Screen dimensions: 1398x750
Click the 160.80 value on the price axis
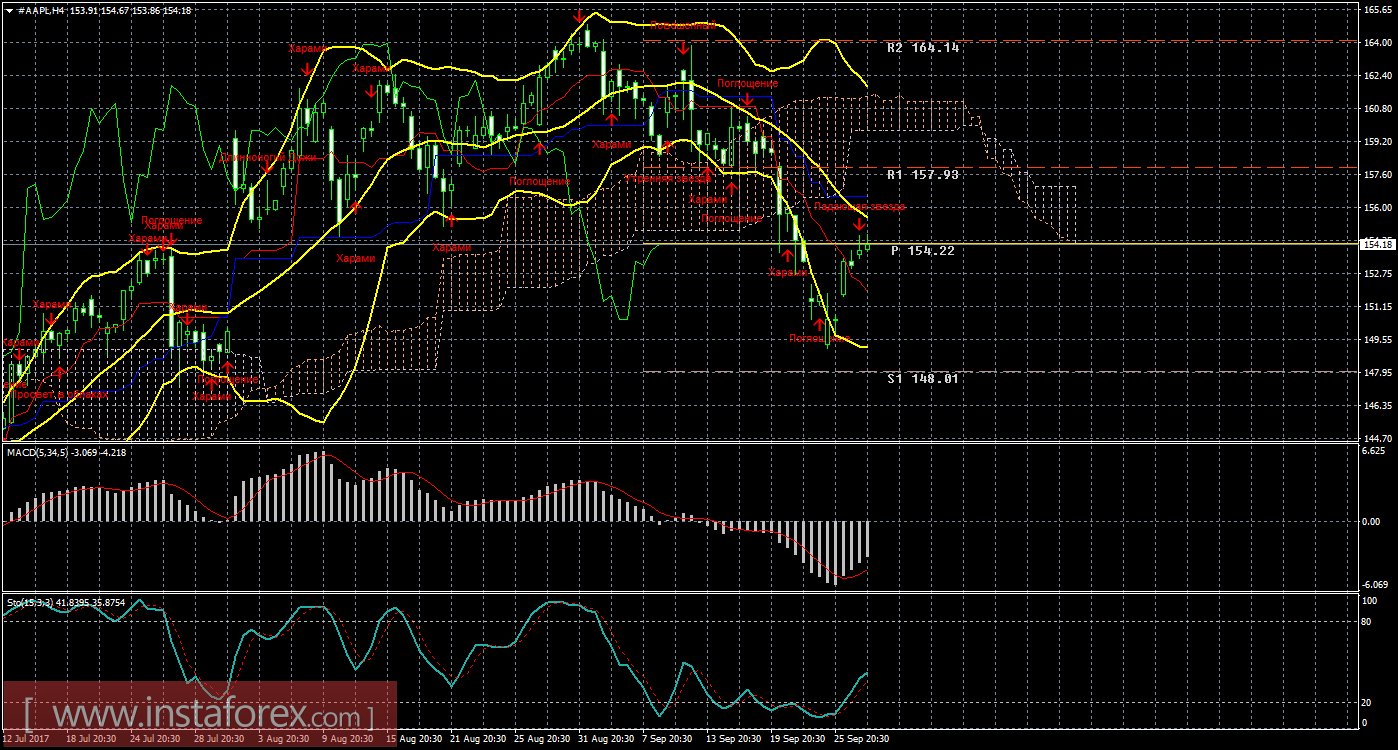[1378, 109]
